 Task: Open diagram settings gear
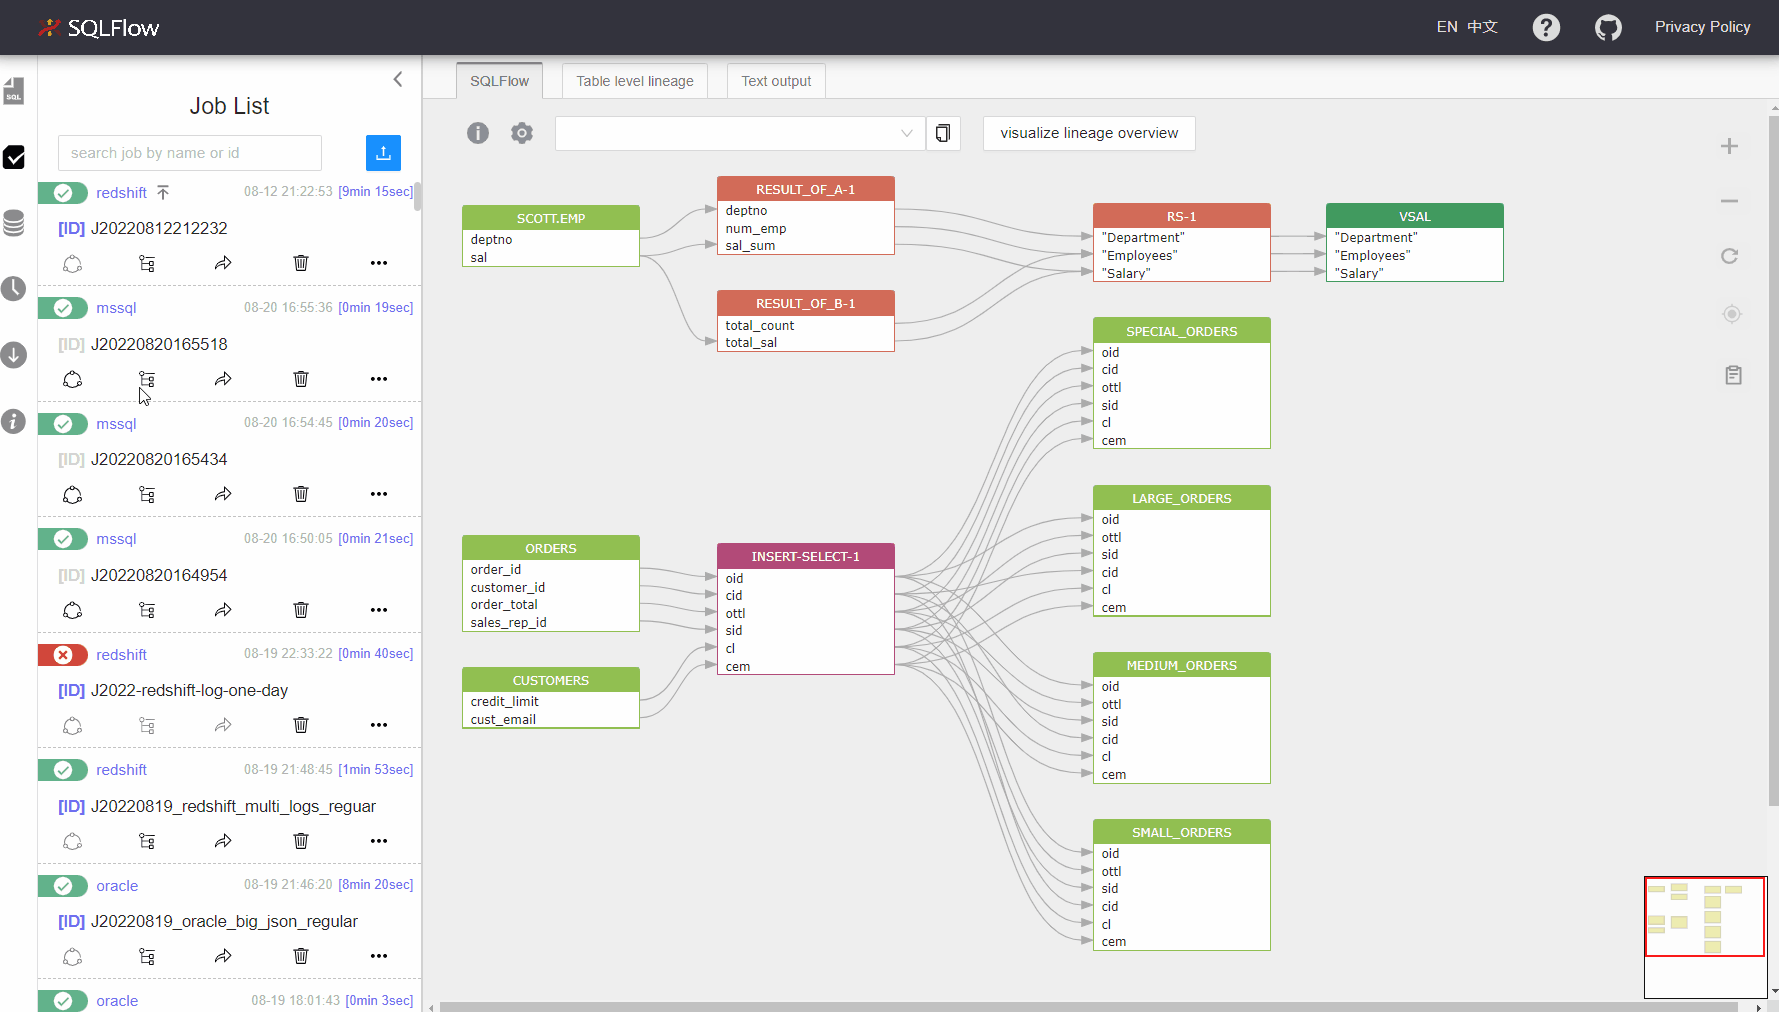pos(522,133)
